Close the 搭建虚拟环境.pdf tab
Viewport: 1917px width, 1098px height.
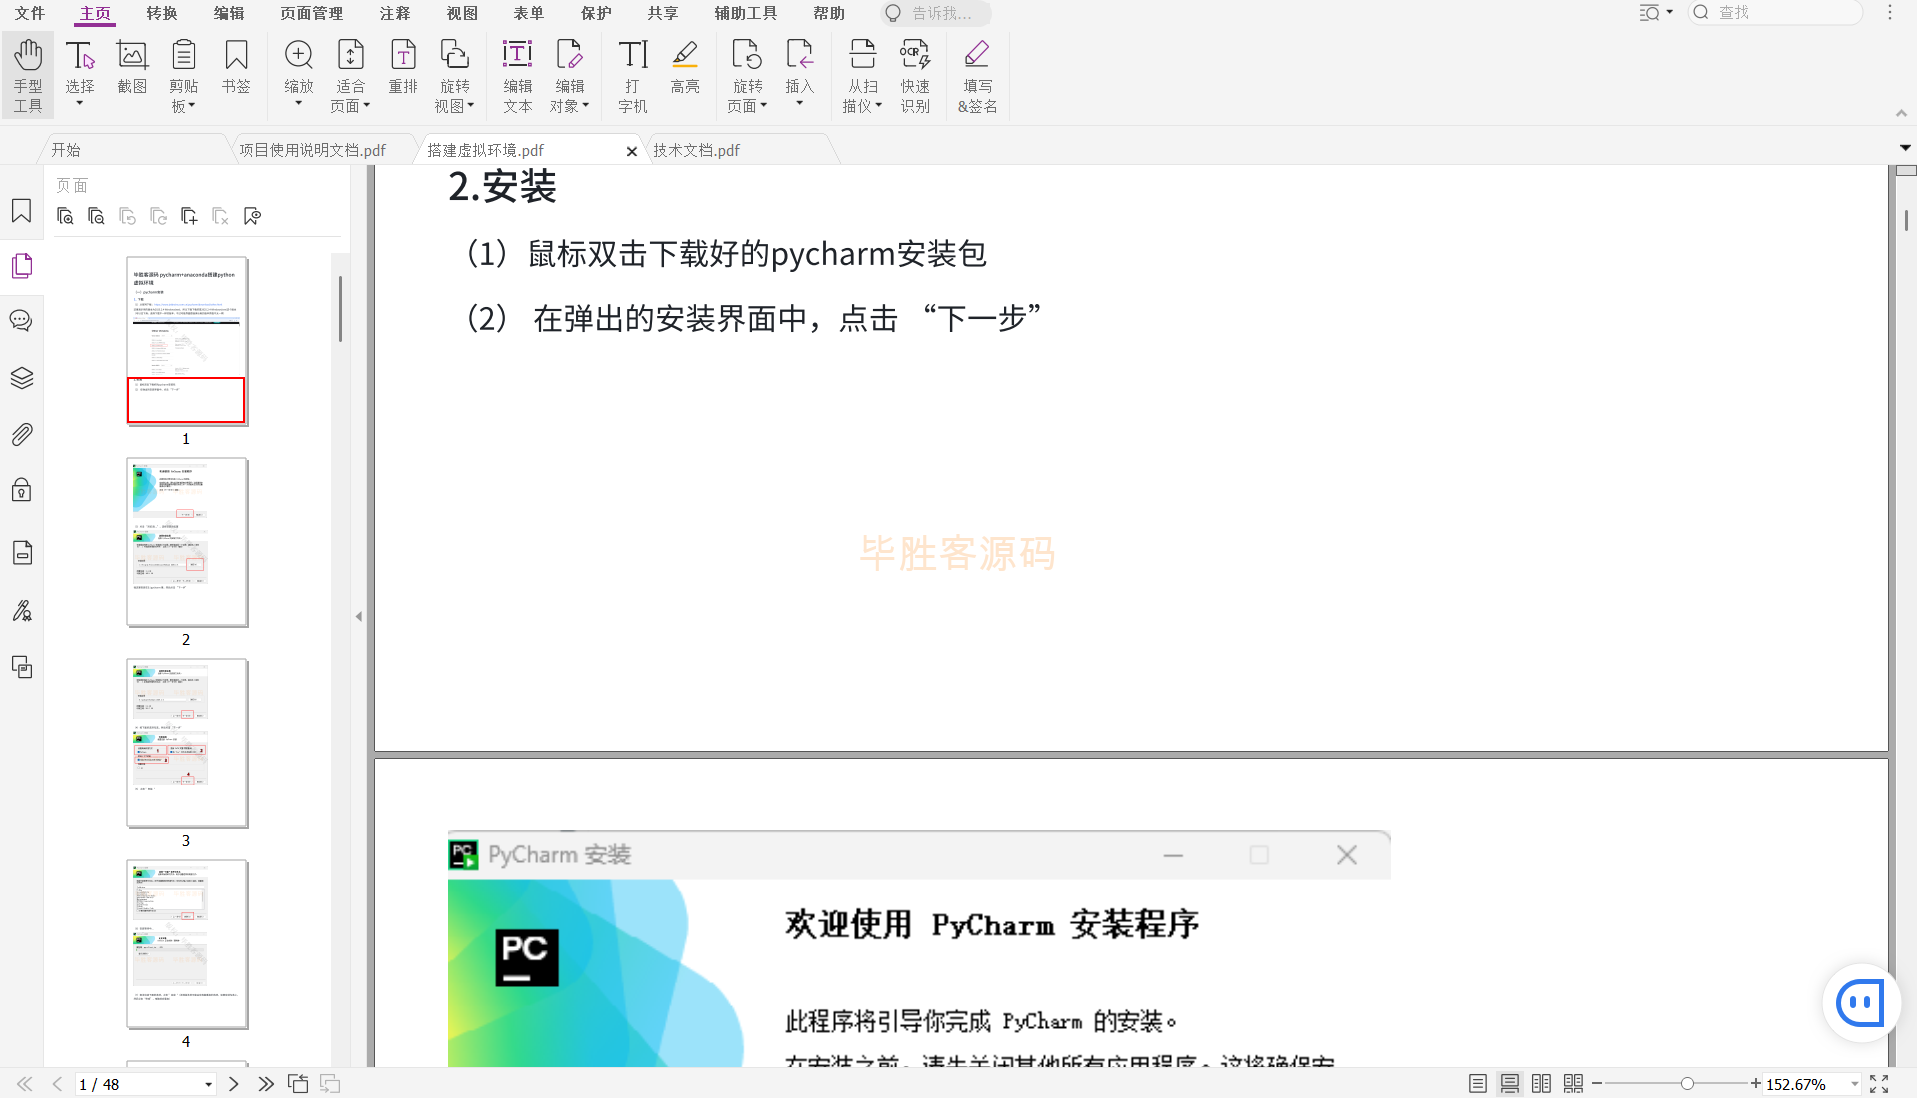[x=632, y=151]
